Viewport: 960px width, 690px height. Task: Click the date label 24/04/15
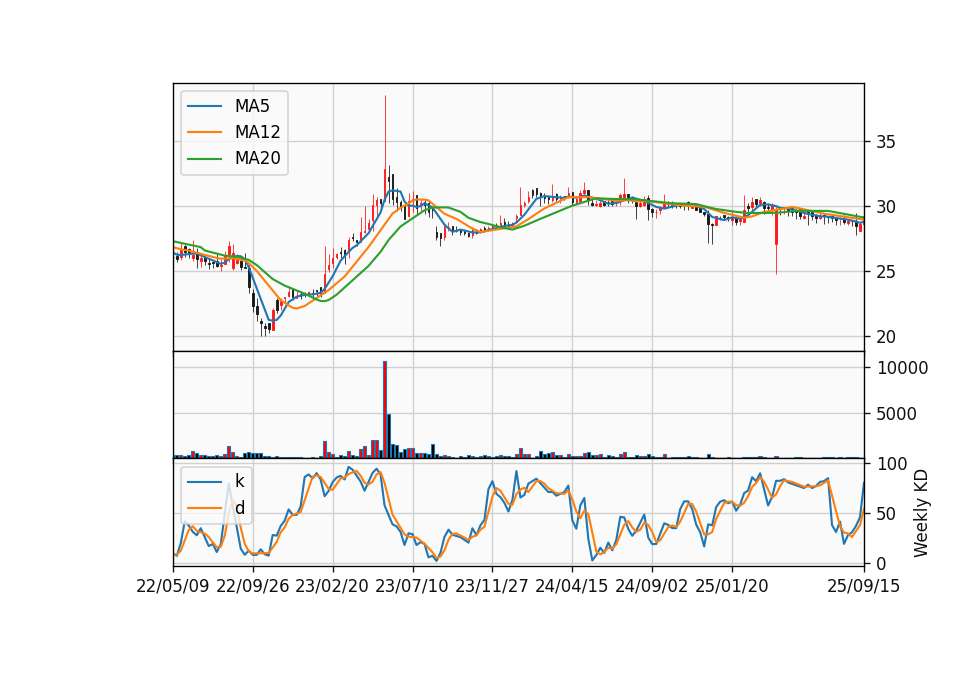[572, 586]
